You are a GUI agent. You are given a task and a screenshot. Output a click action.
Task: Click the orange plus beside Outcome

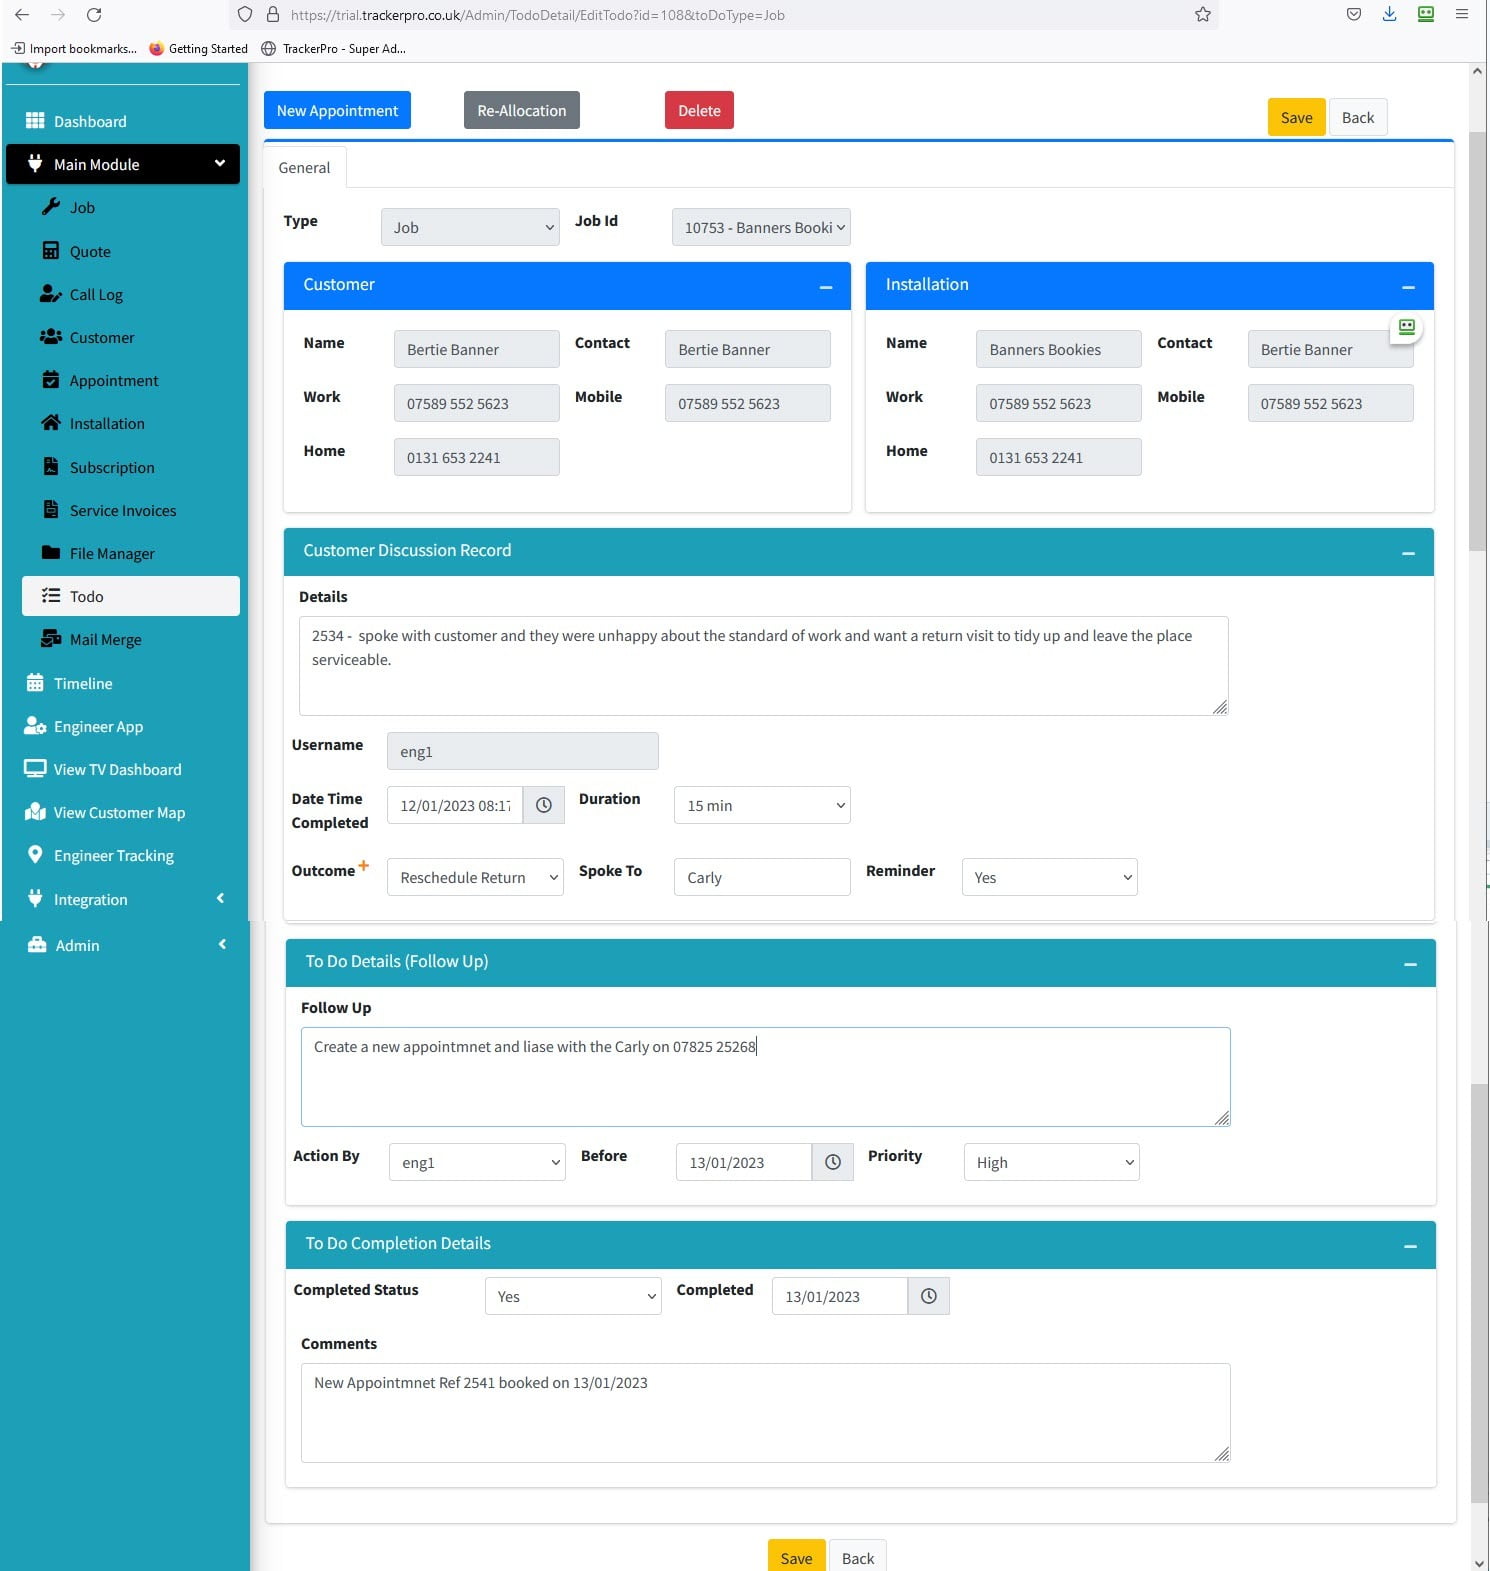[x=364, y=866]
